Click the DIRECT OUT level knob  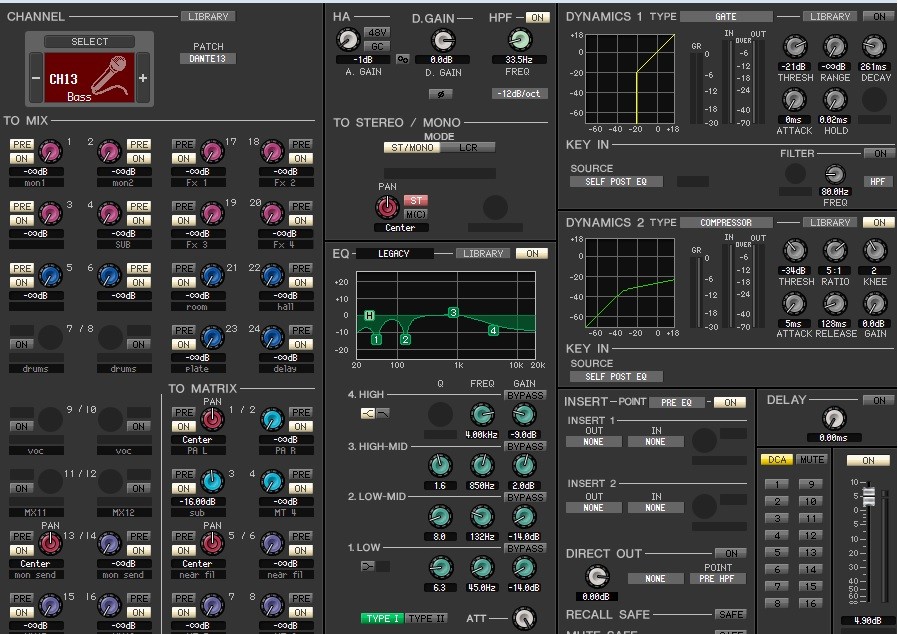click(x=597, y=577)
